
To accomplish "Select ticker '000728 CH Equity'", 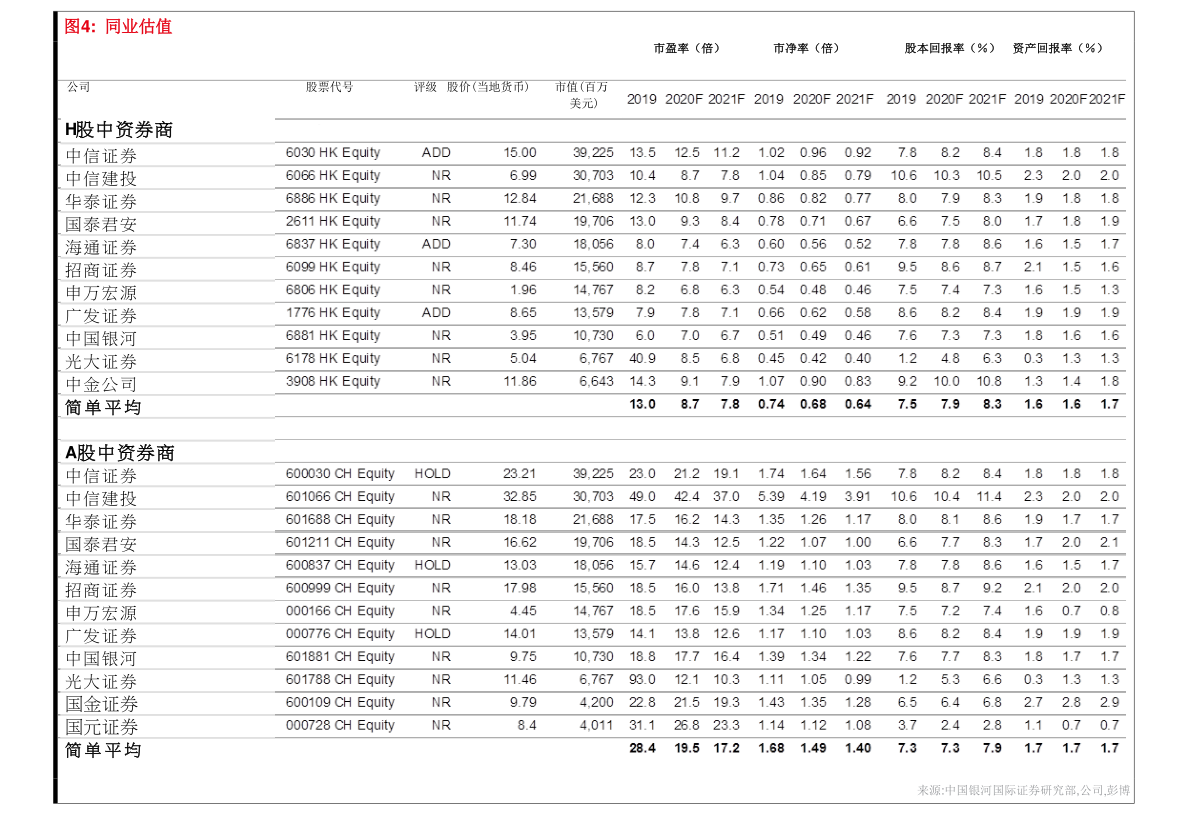I will tap(340, 725).
